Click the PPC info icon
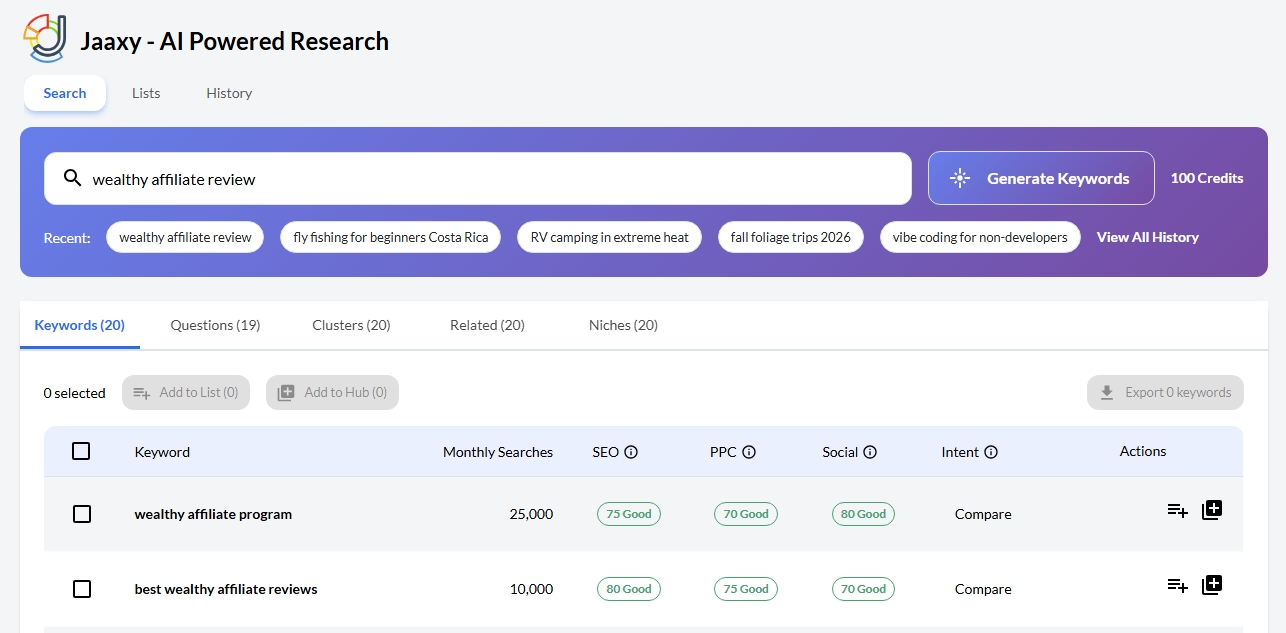 coord(749,452)
